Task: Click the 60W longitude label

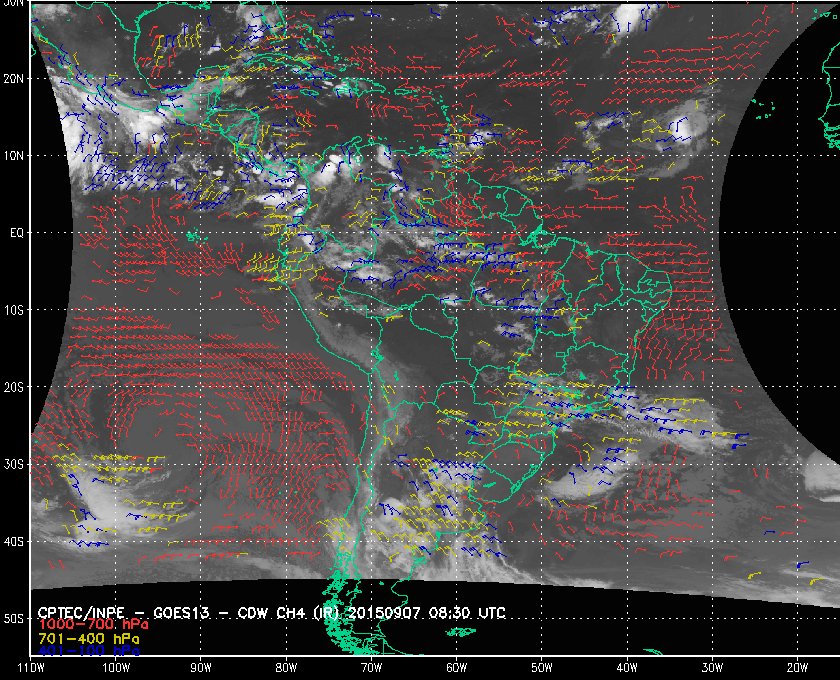Action: coord(456,668)
